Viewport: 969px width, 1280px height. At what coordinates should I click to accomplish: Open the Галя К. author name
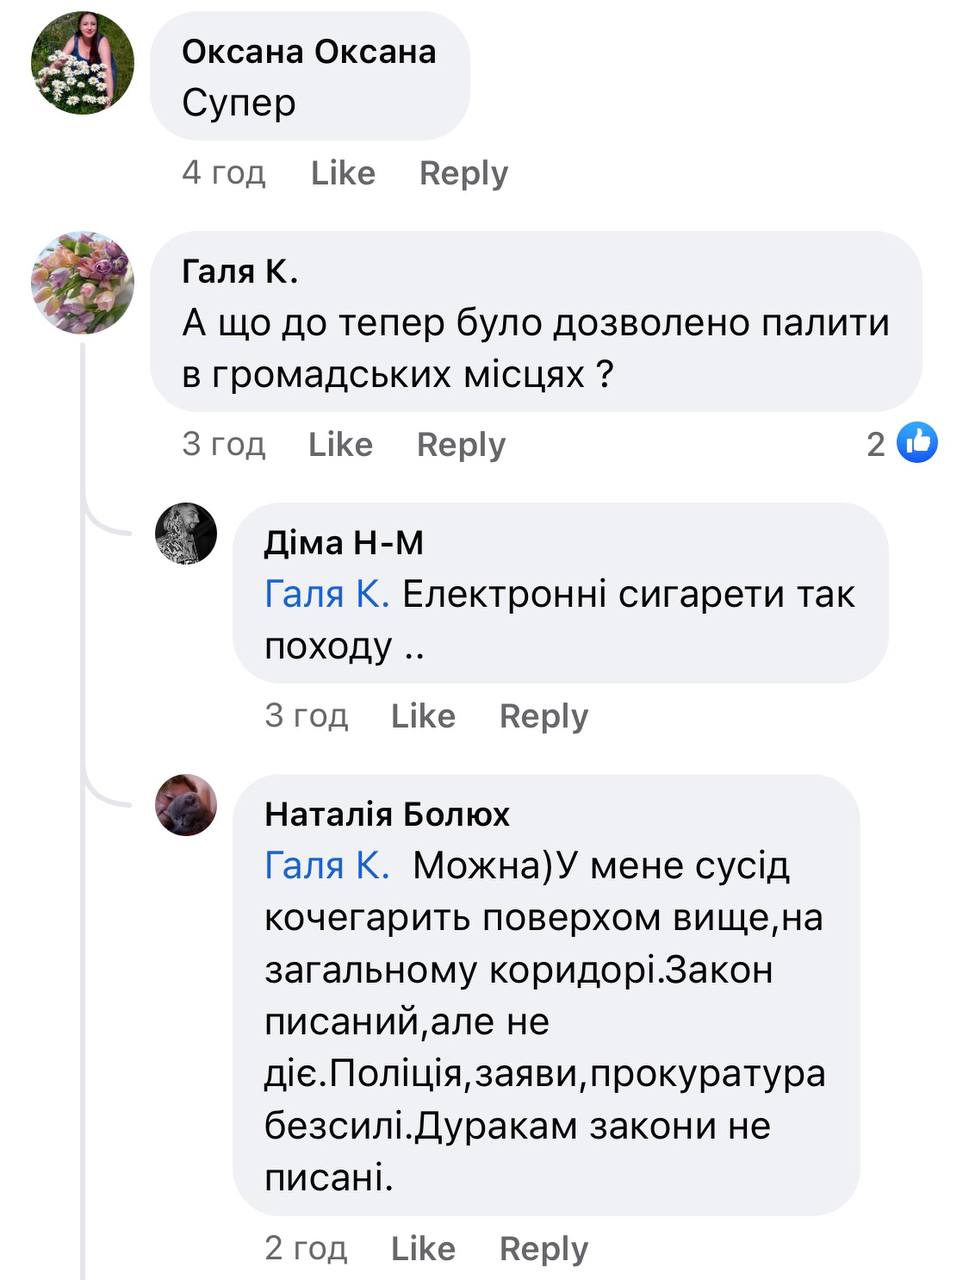point(240,271)
